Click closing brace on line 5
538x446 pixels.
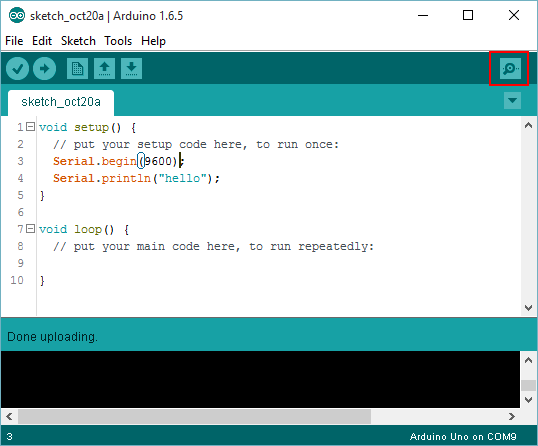(x=42, y=196)
